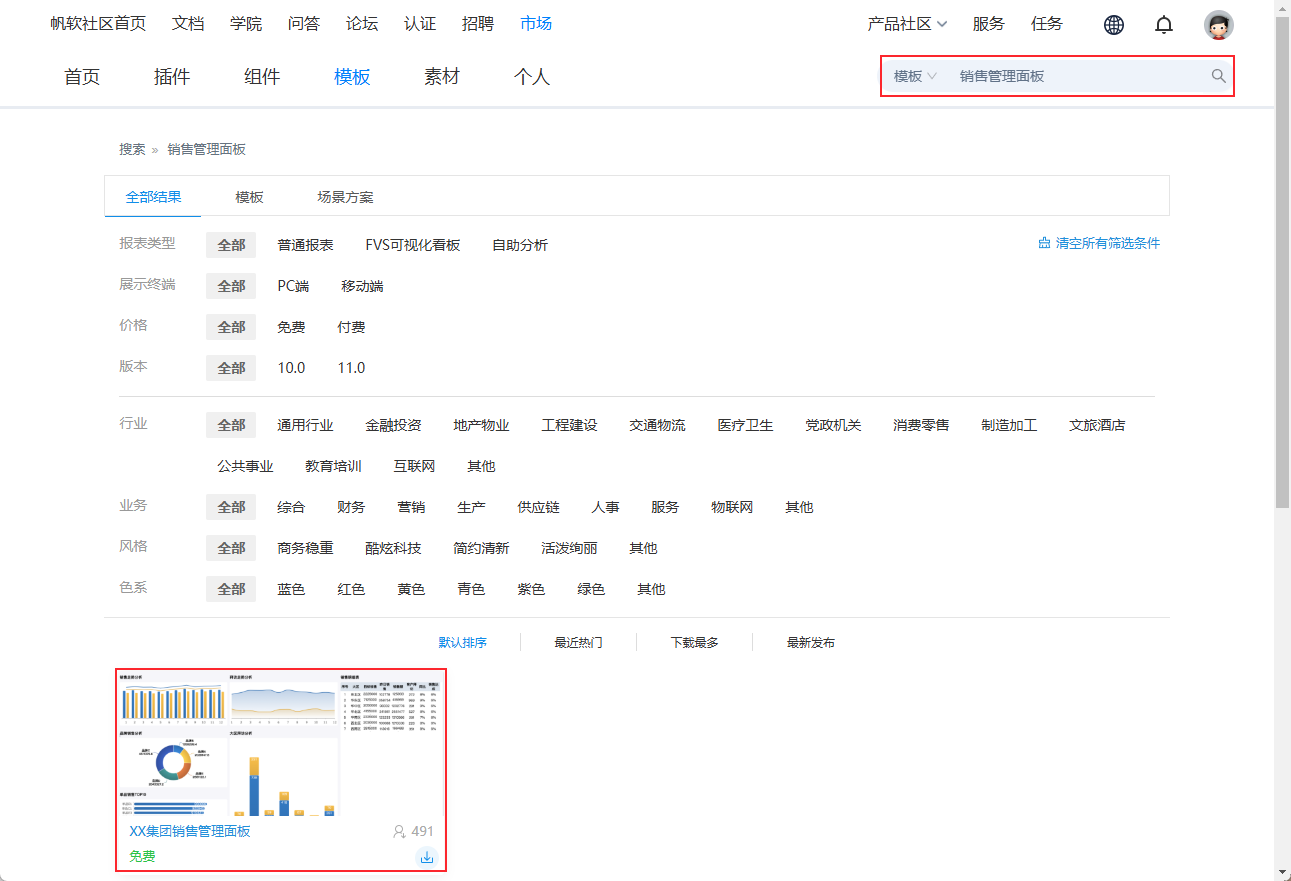Click 清空所有筛选条件 link
The width and height of the screenshot is (1291, 881).
[x=1107, y=243]
